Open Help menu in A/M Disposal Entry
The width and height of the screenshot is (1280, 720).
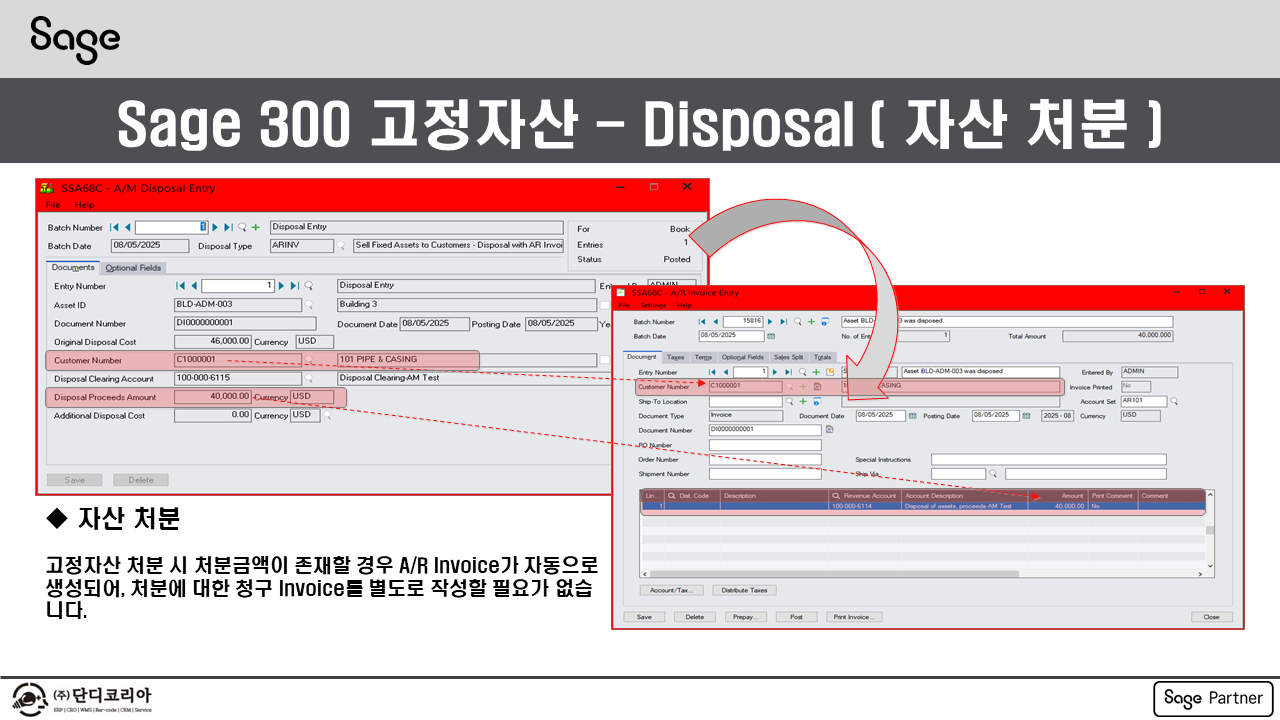click(x=85, y=205)
